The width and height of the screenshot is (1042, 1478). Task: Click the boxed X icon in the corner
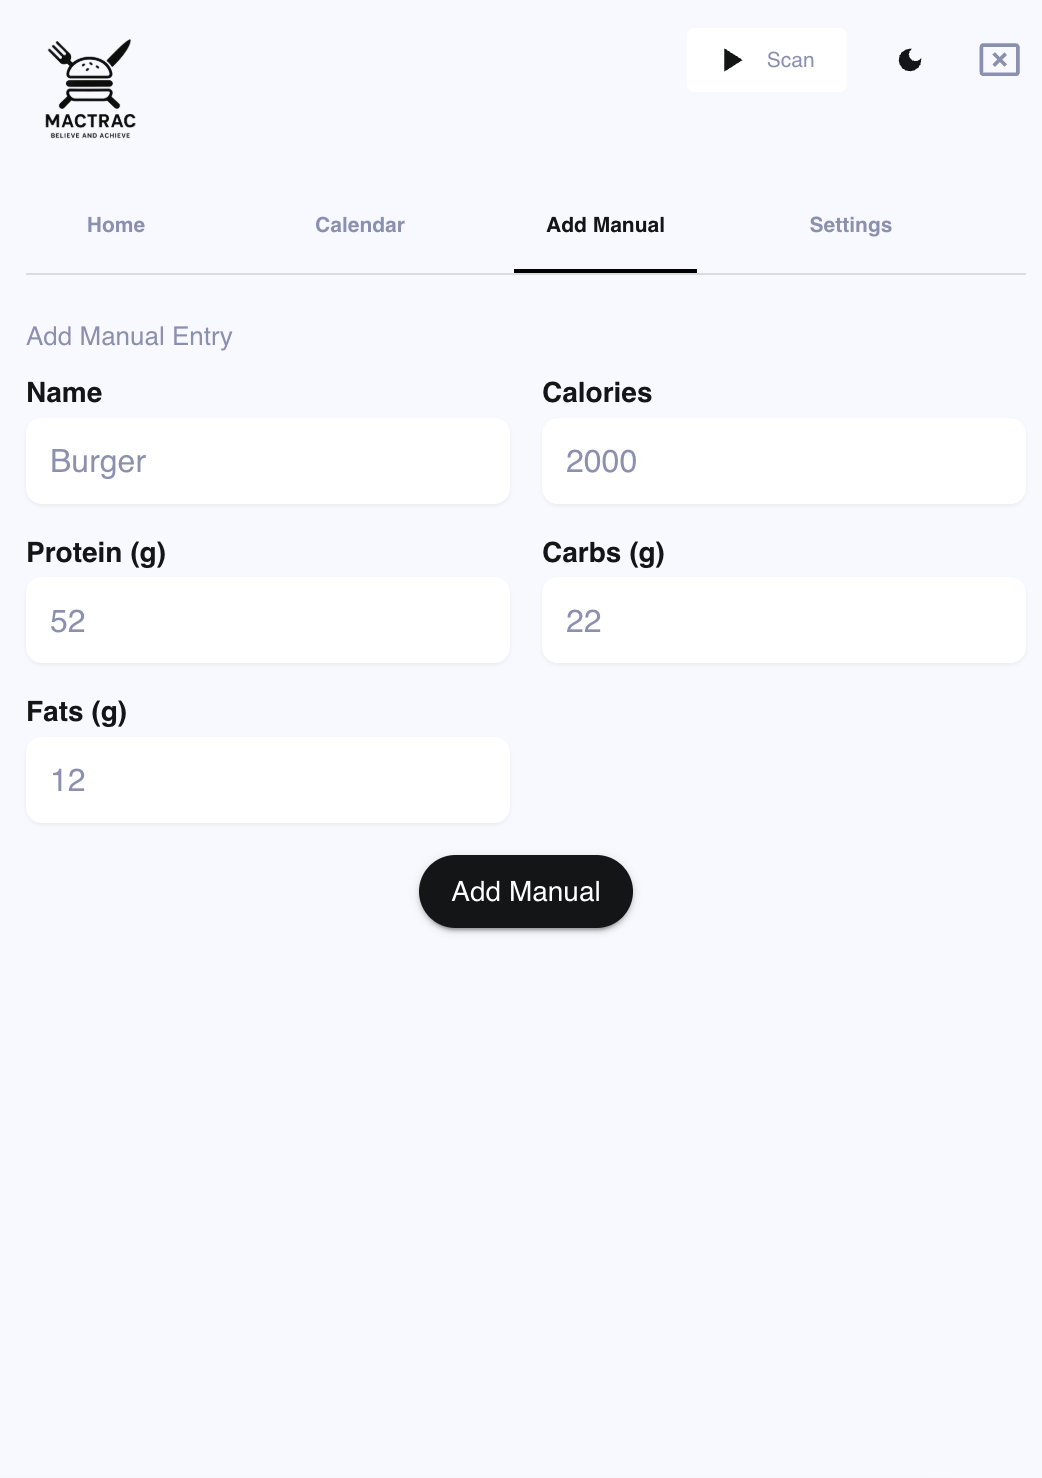tap(998, 60)
